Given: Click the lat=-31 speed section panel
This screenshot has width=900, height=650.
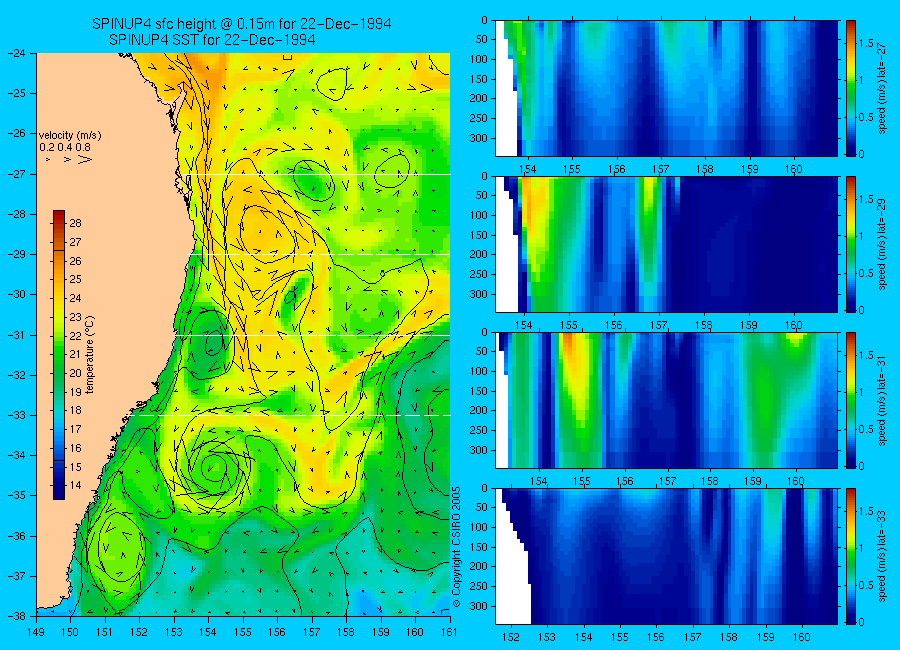Looking at the screenshot, I should coord(666,400).
